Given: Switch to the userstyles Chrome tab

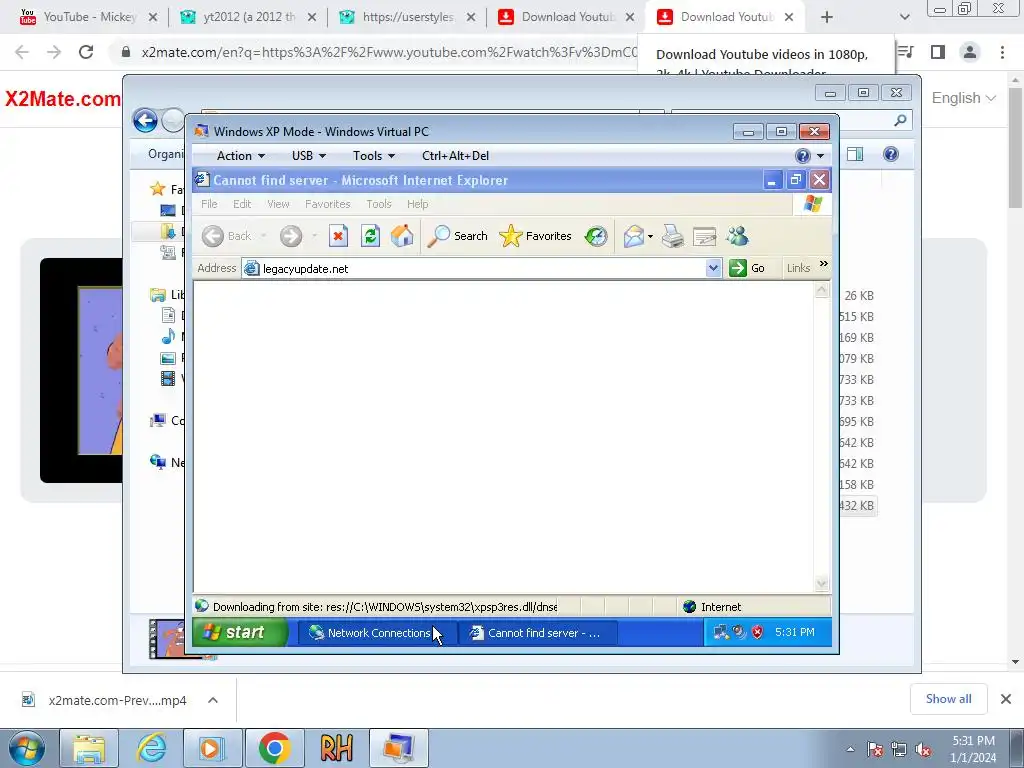Looking at the screenshot, I should [x=407, y=17].
